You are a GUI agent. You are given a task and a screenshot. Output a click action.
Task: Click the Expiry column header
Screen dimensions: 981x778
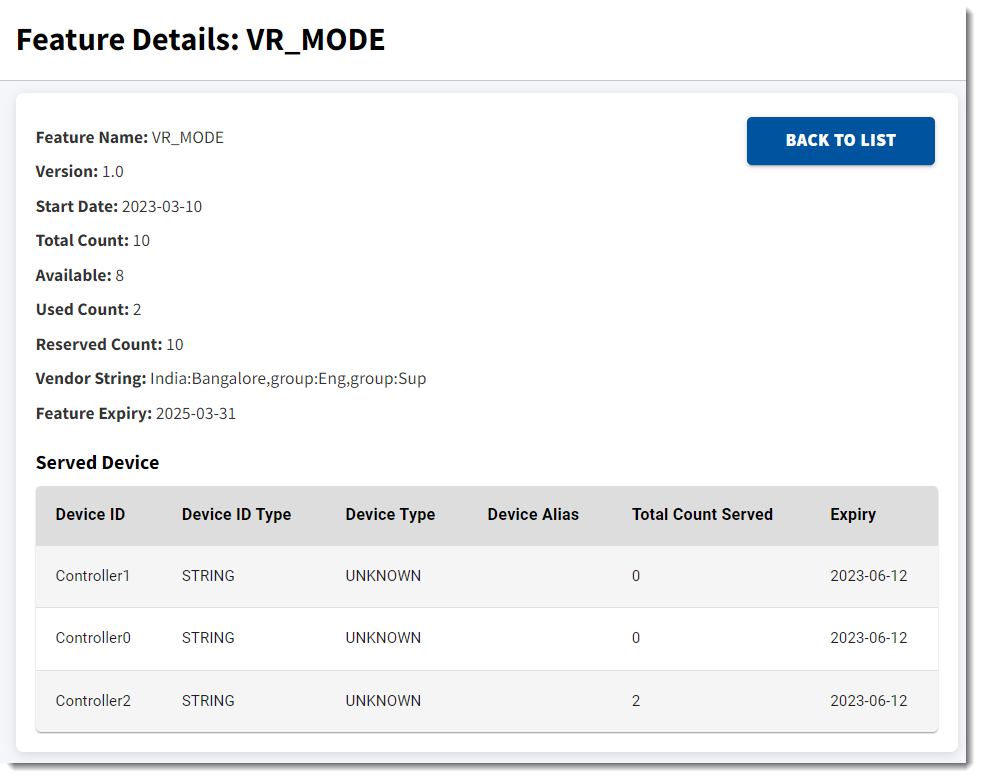[852, 514]
